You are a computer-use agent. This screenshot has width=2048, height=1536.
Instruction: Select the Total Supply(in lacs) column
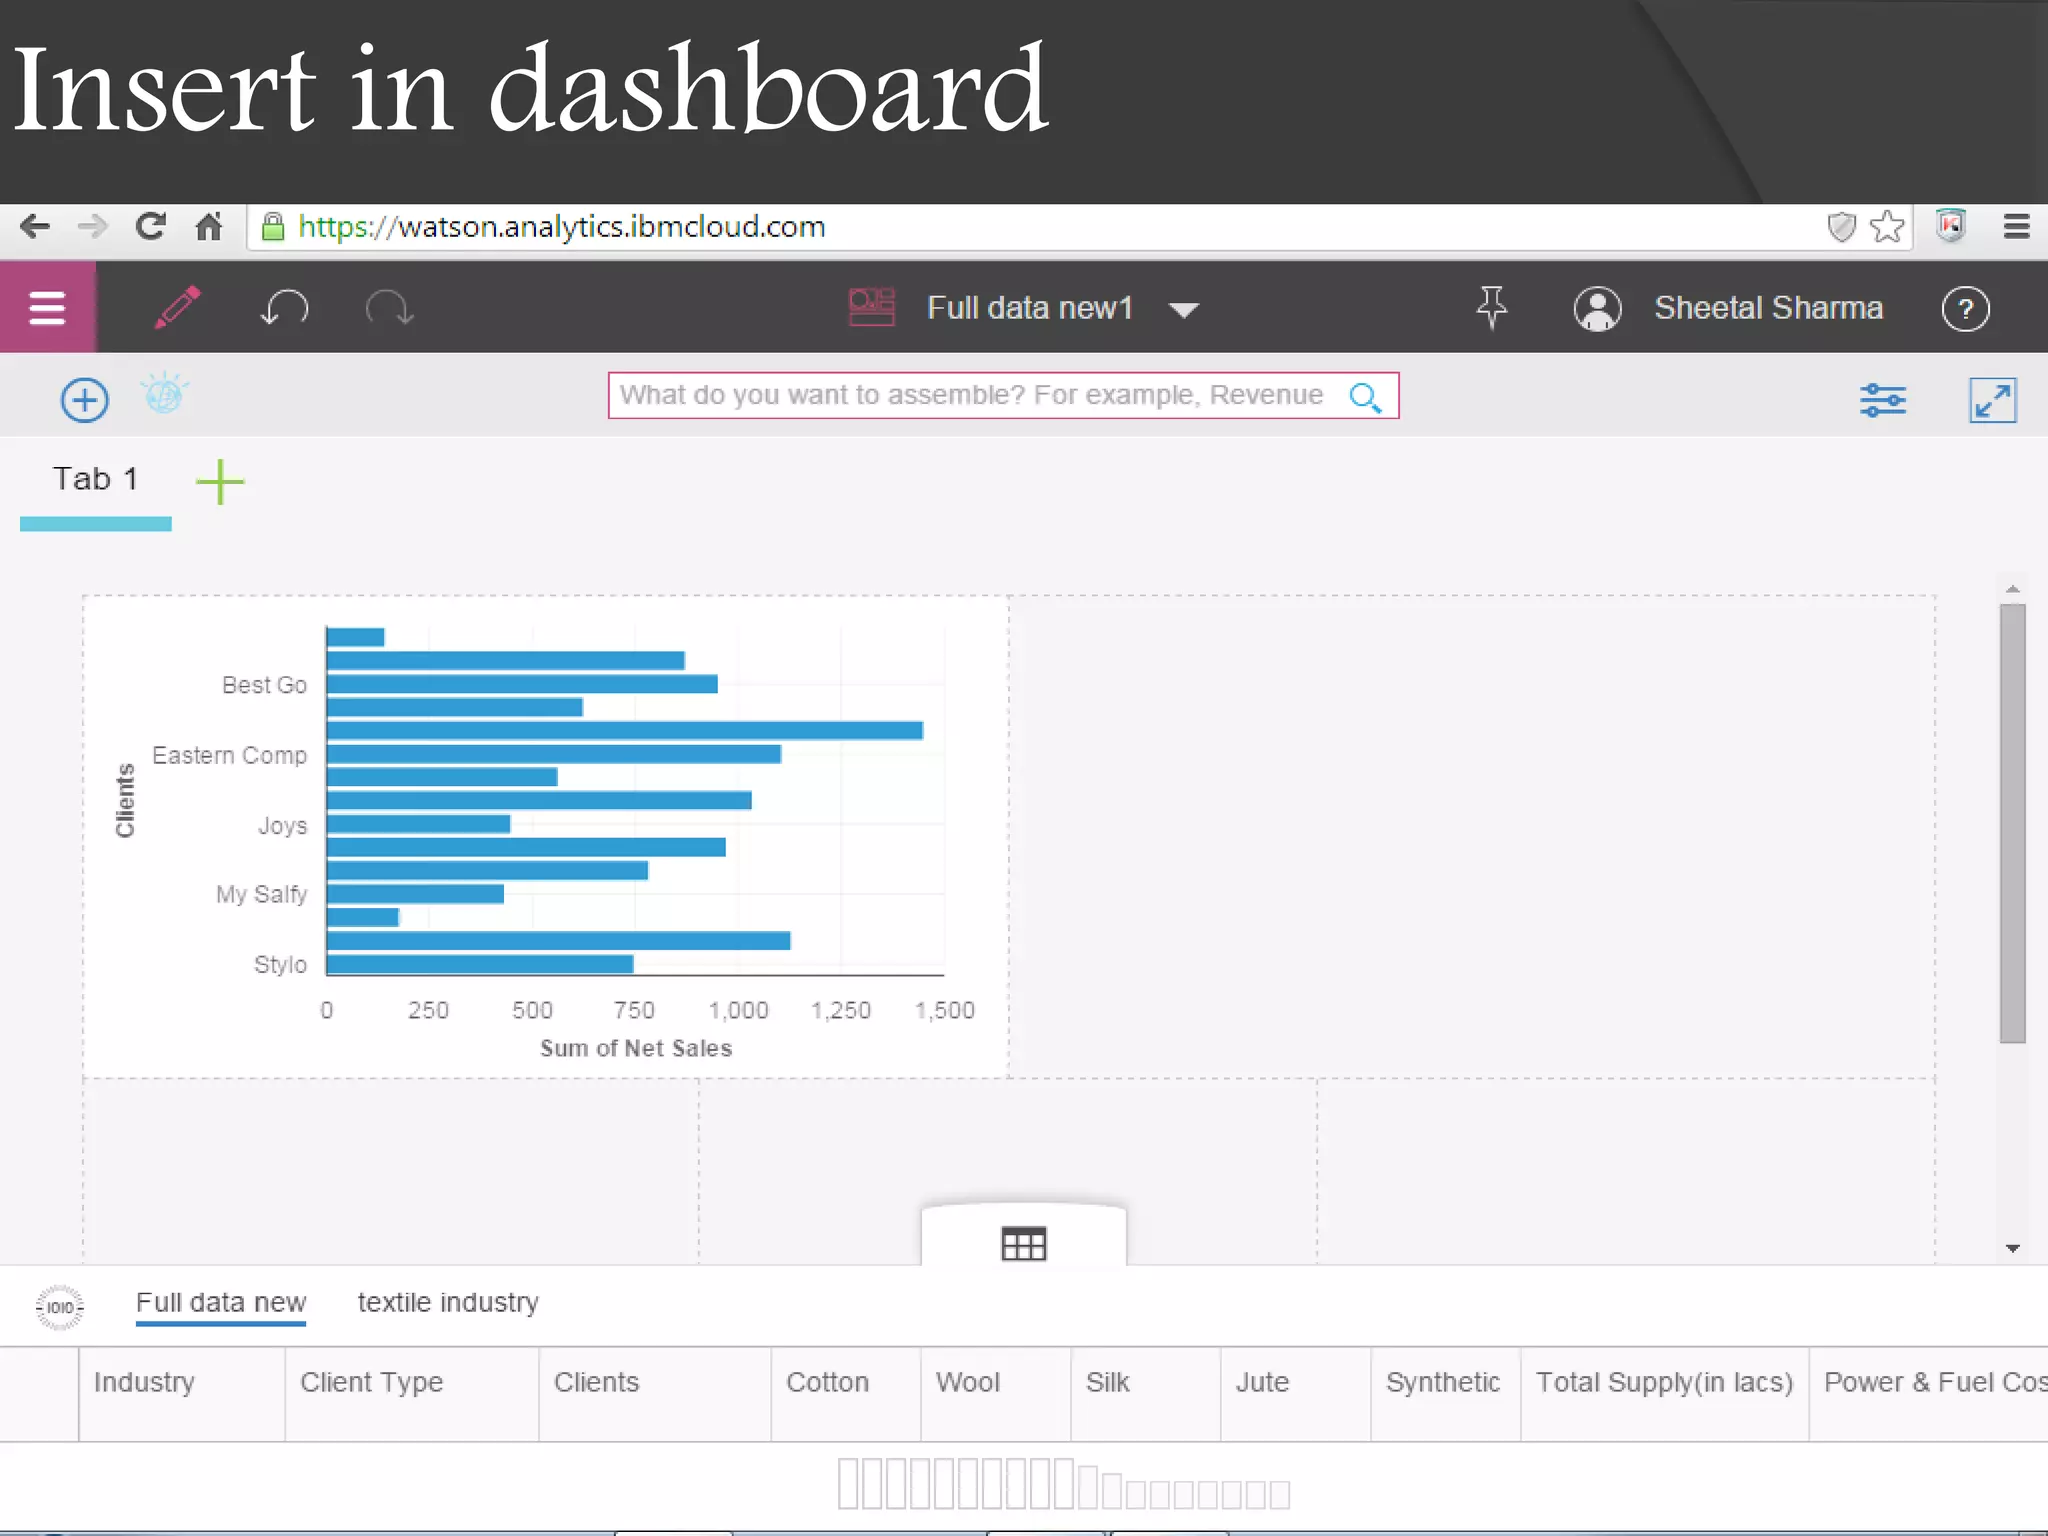pyautogui.click(x=1665, y=1393)
